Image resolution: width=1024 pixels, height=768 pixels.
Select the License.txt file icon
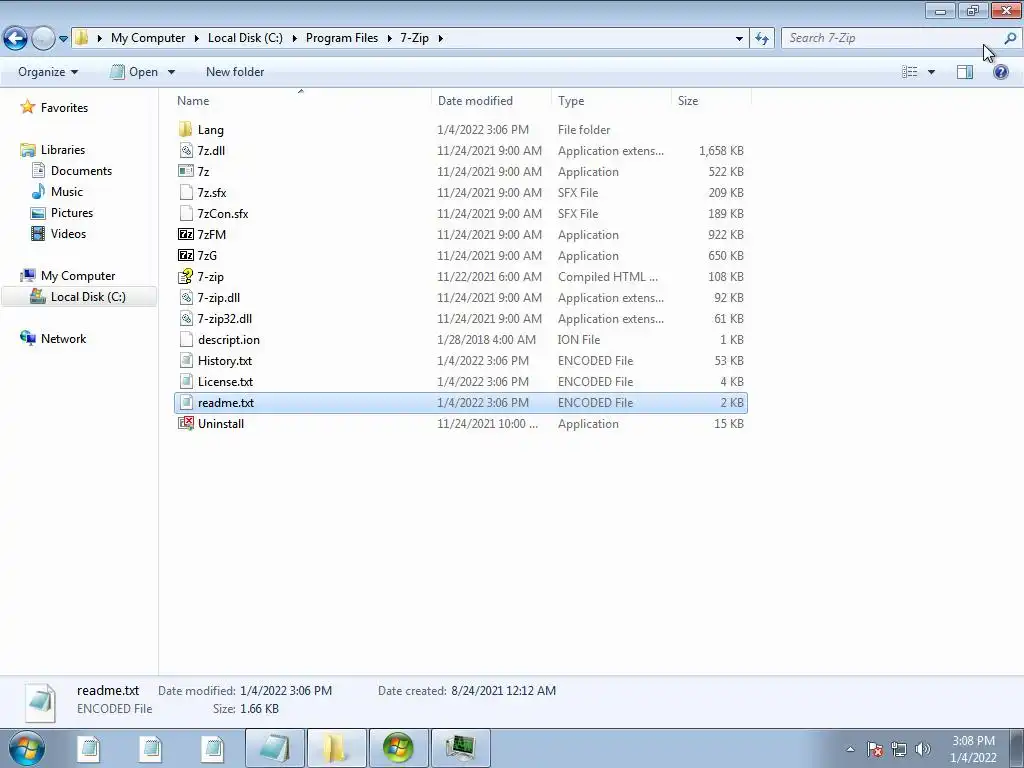(x=185, y=381)
